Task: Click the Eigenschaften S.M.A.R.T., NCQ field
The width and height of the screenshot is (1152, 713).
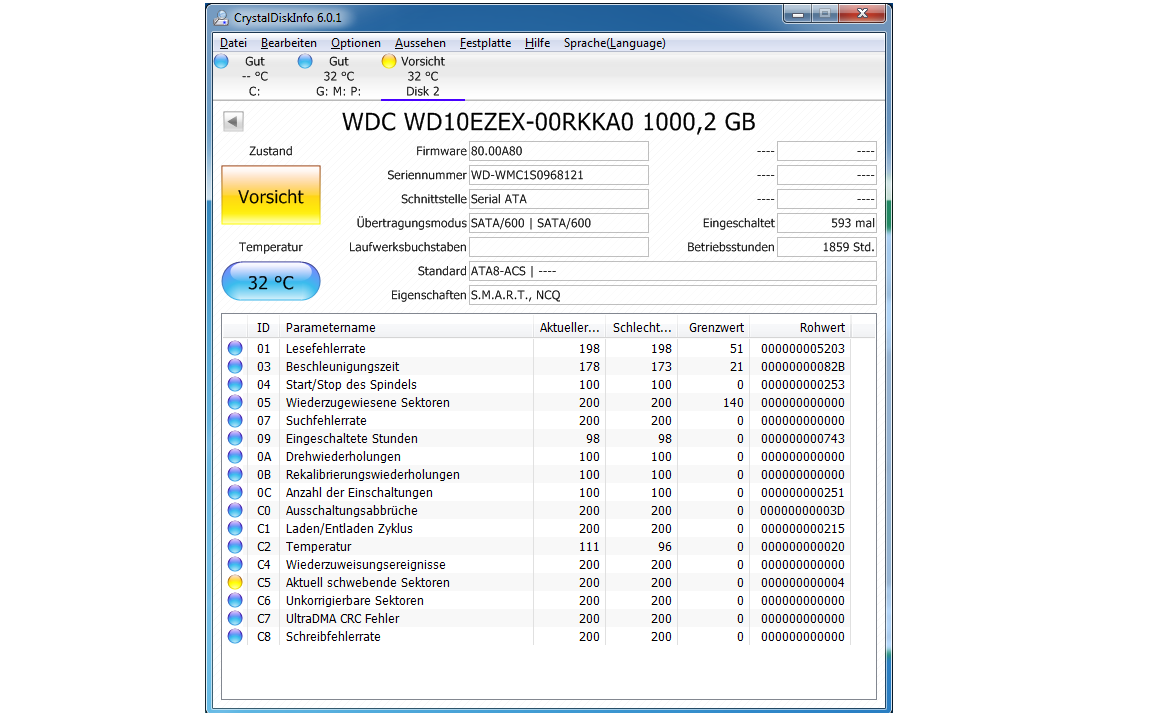Action: tap(672, 295)
